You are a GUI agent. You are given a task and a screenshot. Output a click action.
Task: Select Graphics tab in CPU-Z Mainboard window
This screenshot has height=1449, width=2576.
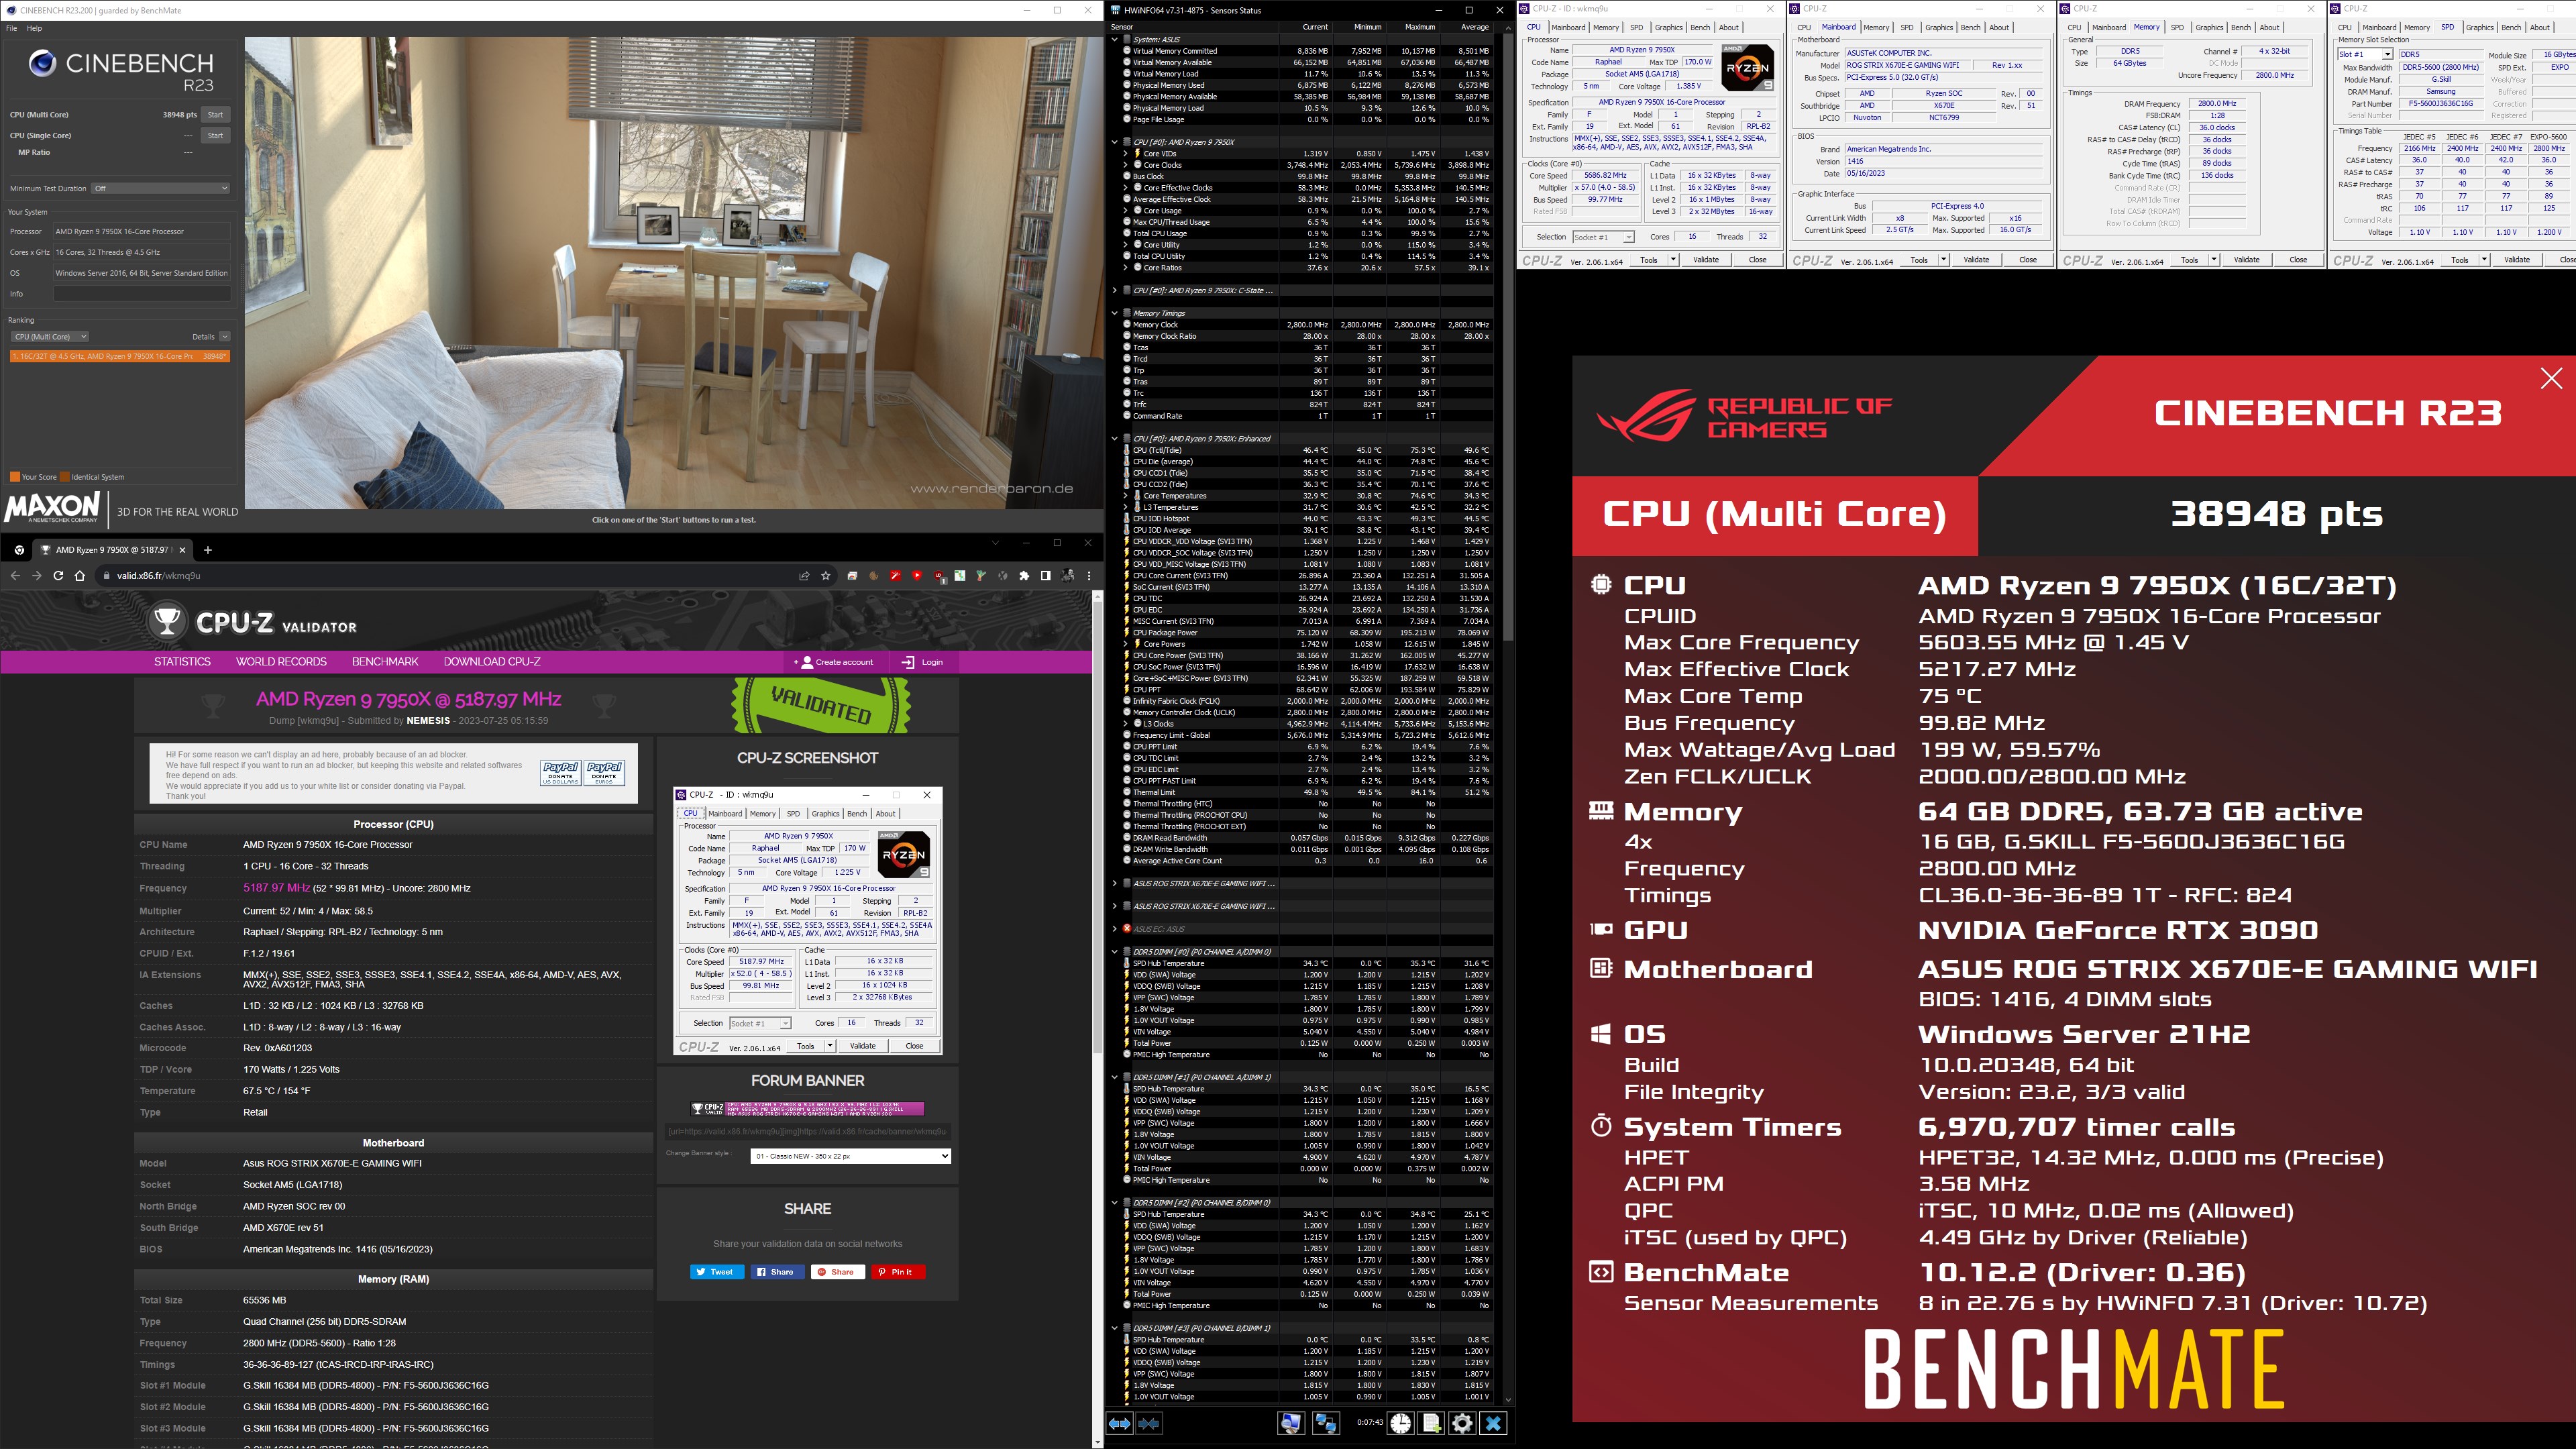pyautogui.click(x=1939, y=28)
